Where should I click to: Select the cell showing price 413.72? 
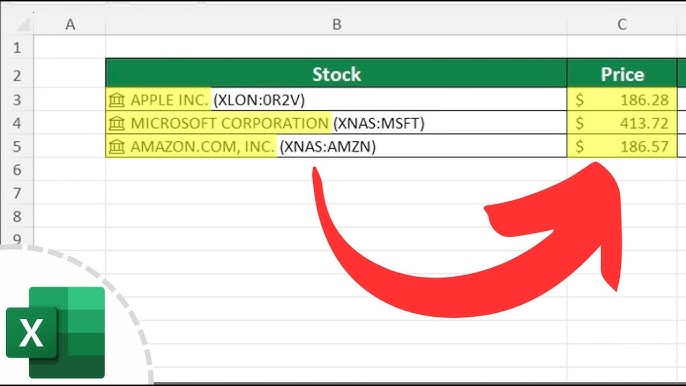pyautogui.click(x=622, y=123)
